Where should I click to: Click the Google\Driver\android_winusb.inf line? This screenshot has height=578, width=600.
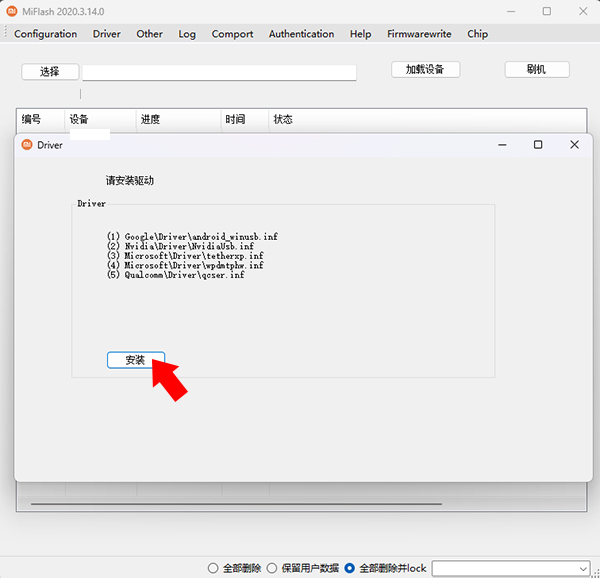pos(192,236)
